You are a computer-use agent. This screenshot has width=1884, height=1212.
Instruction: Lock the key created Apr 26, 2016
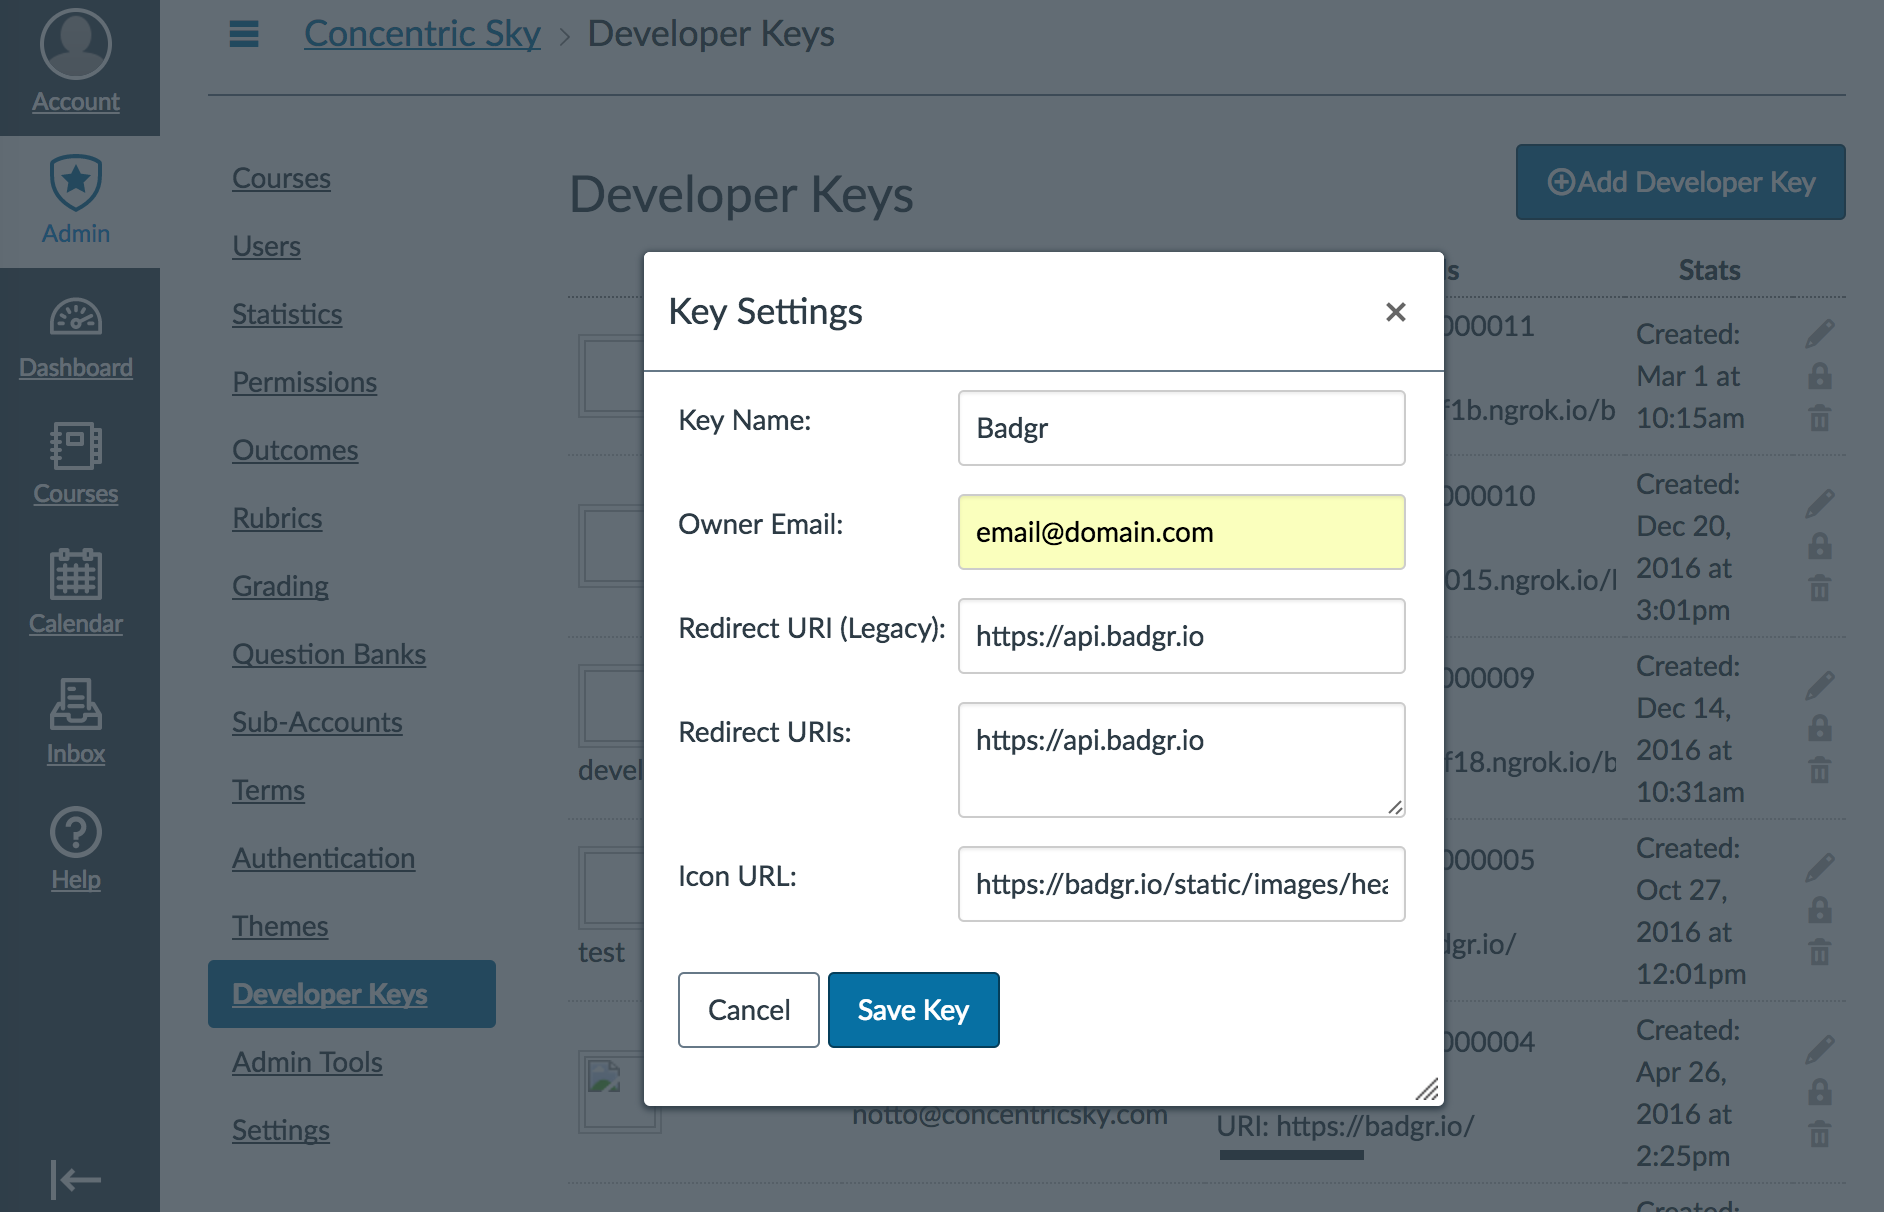click(1820, 1092)
